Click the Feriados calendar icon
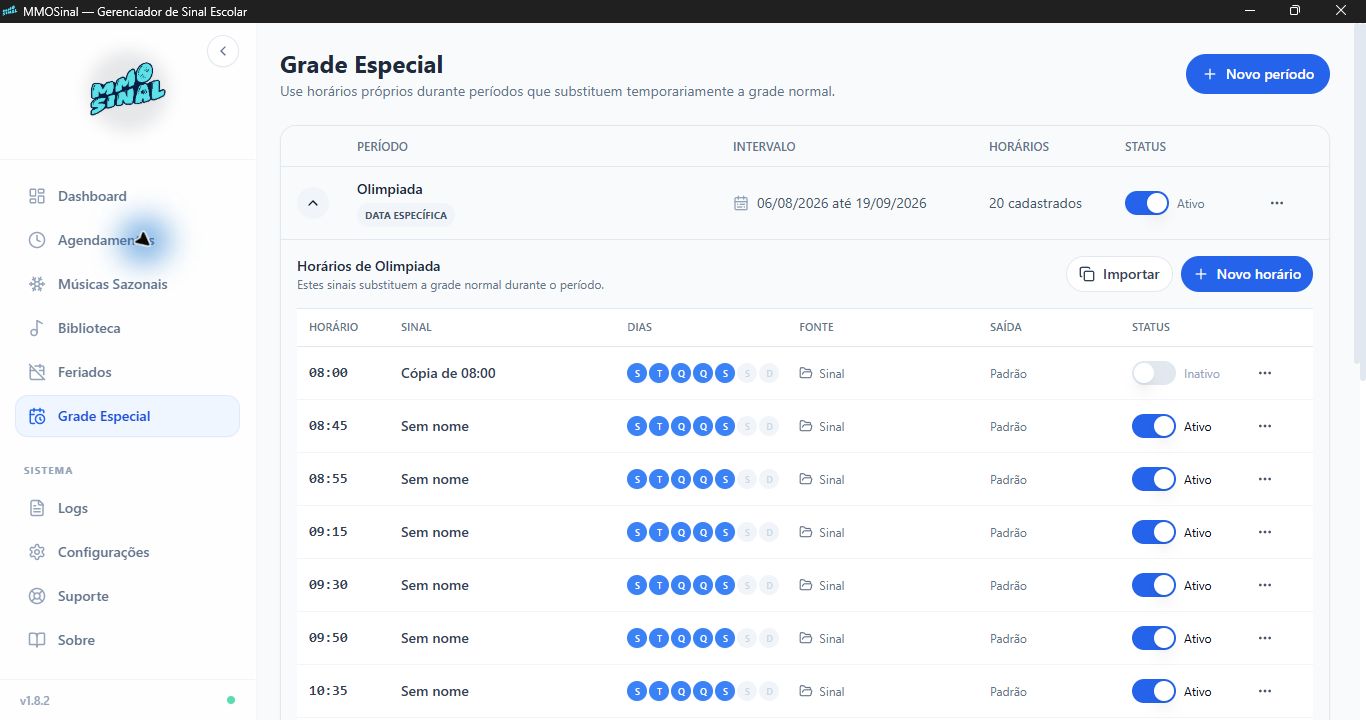This screenshot has width=1366, height=720. tap(37, 372)
